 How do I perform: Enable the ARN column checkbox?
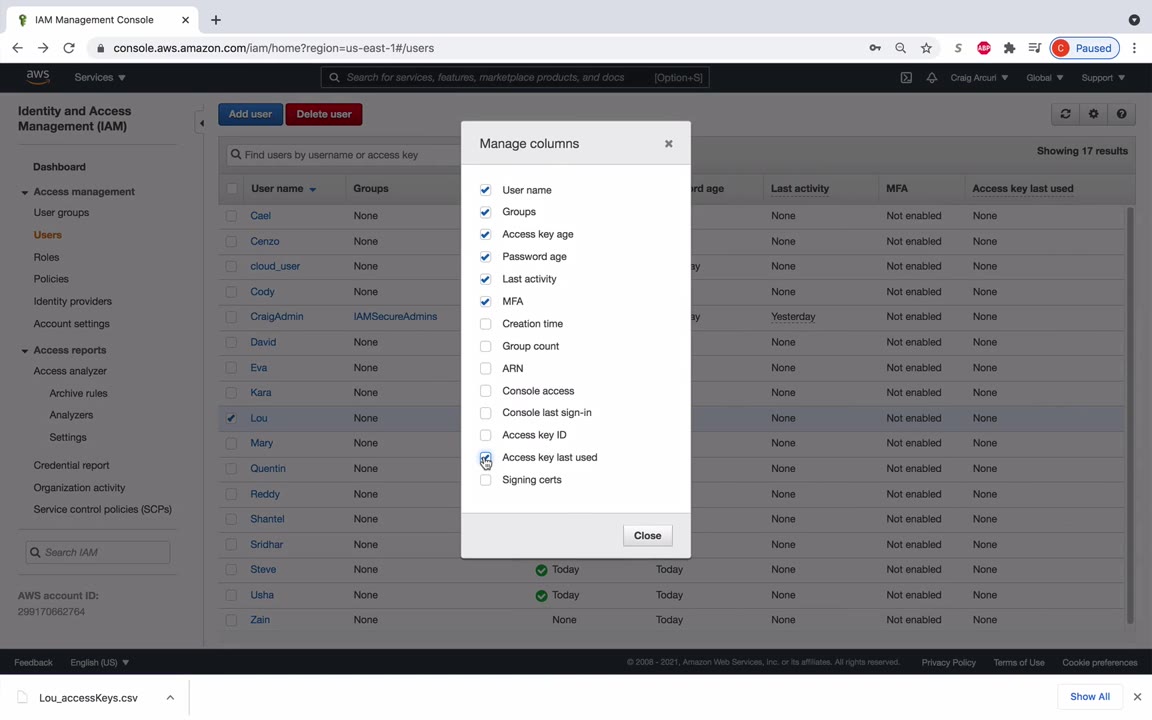486,368
